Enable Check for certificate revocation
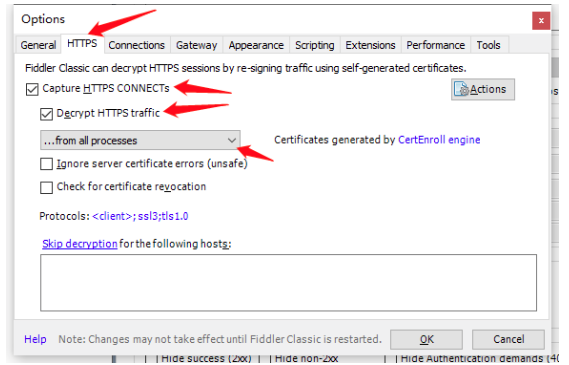 coord(46,188)
